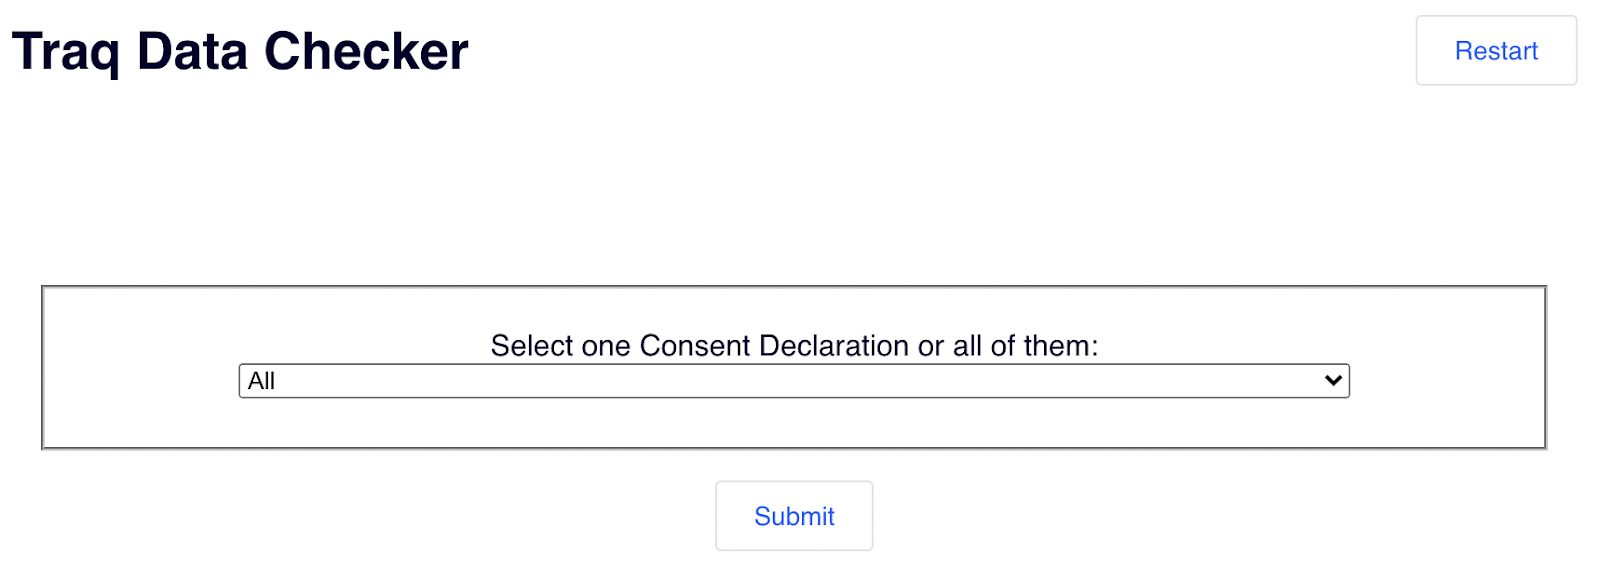This screenshot has height=568, width=1600.
Task: Click the down caret of the select
Action: coord(1332,381)
